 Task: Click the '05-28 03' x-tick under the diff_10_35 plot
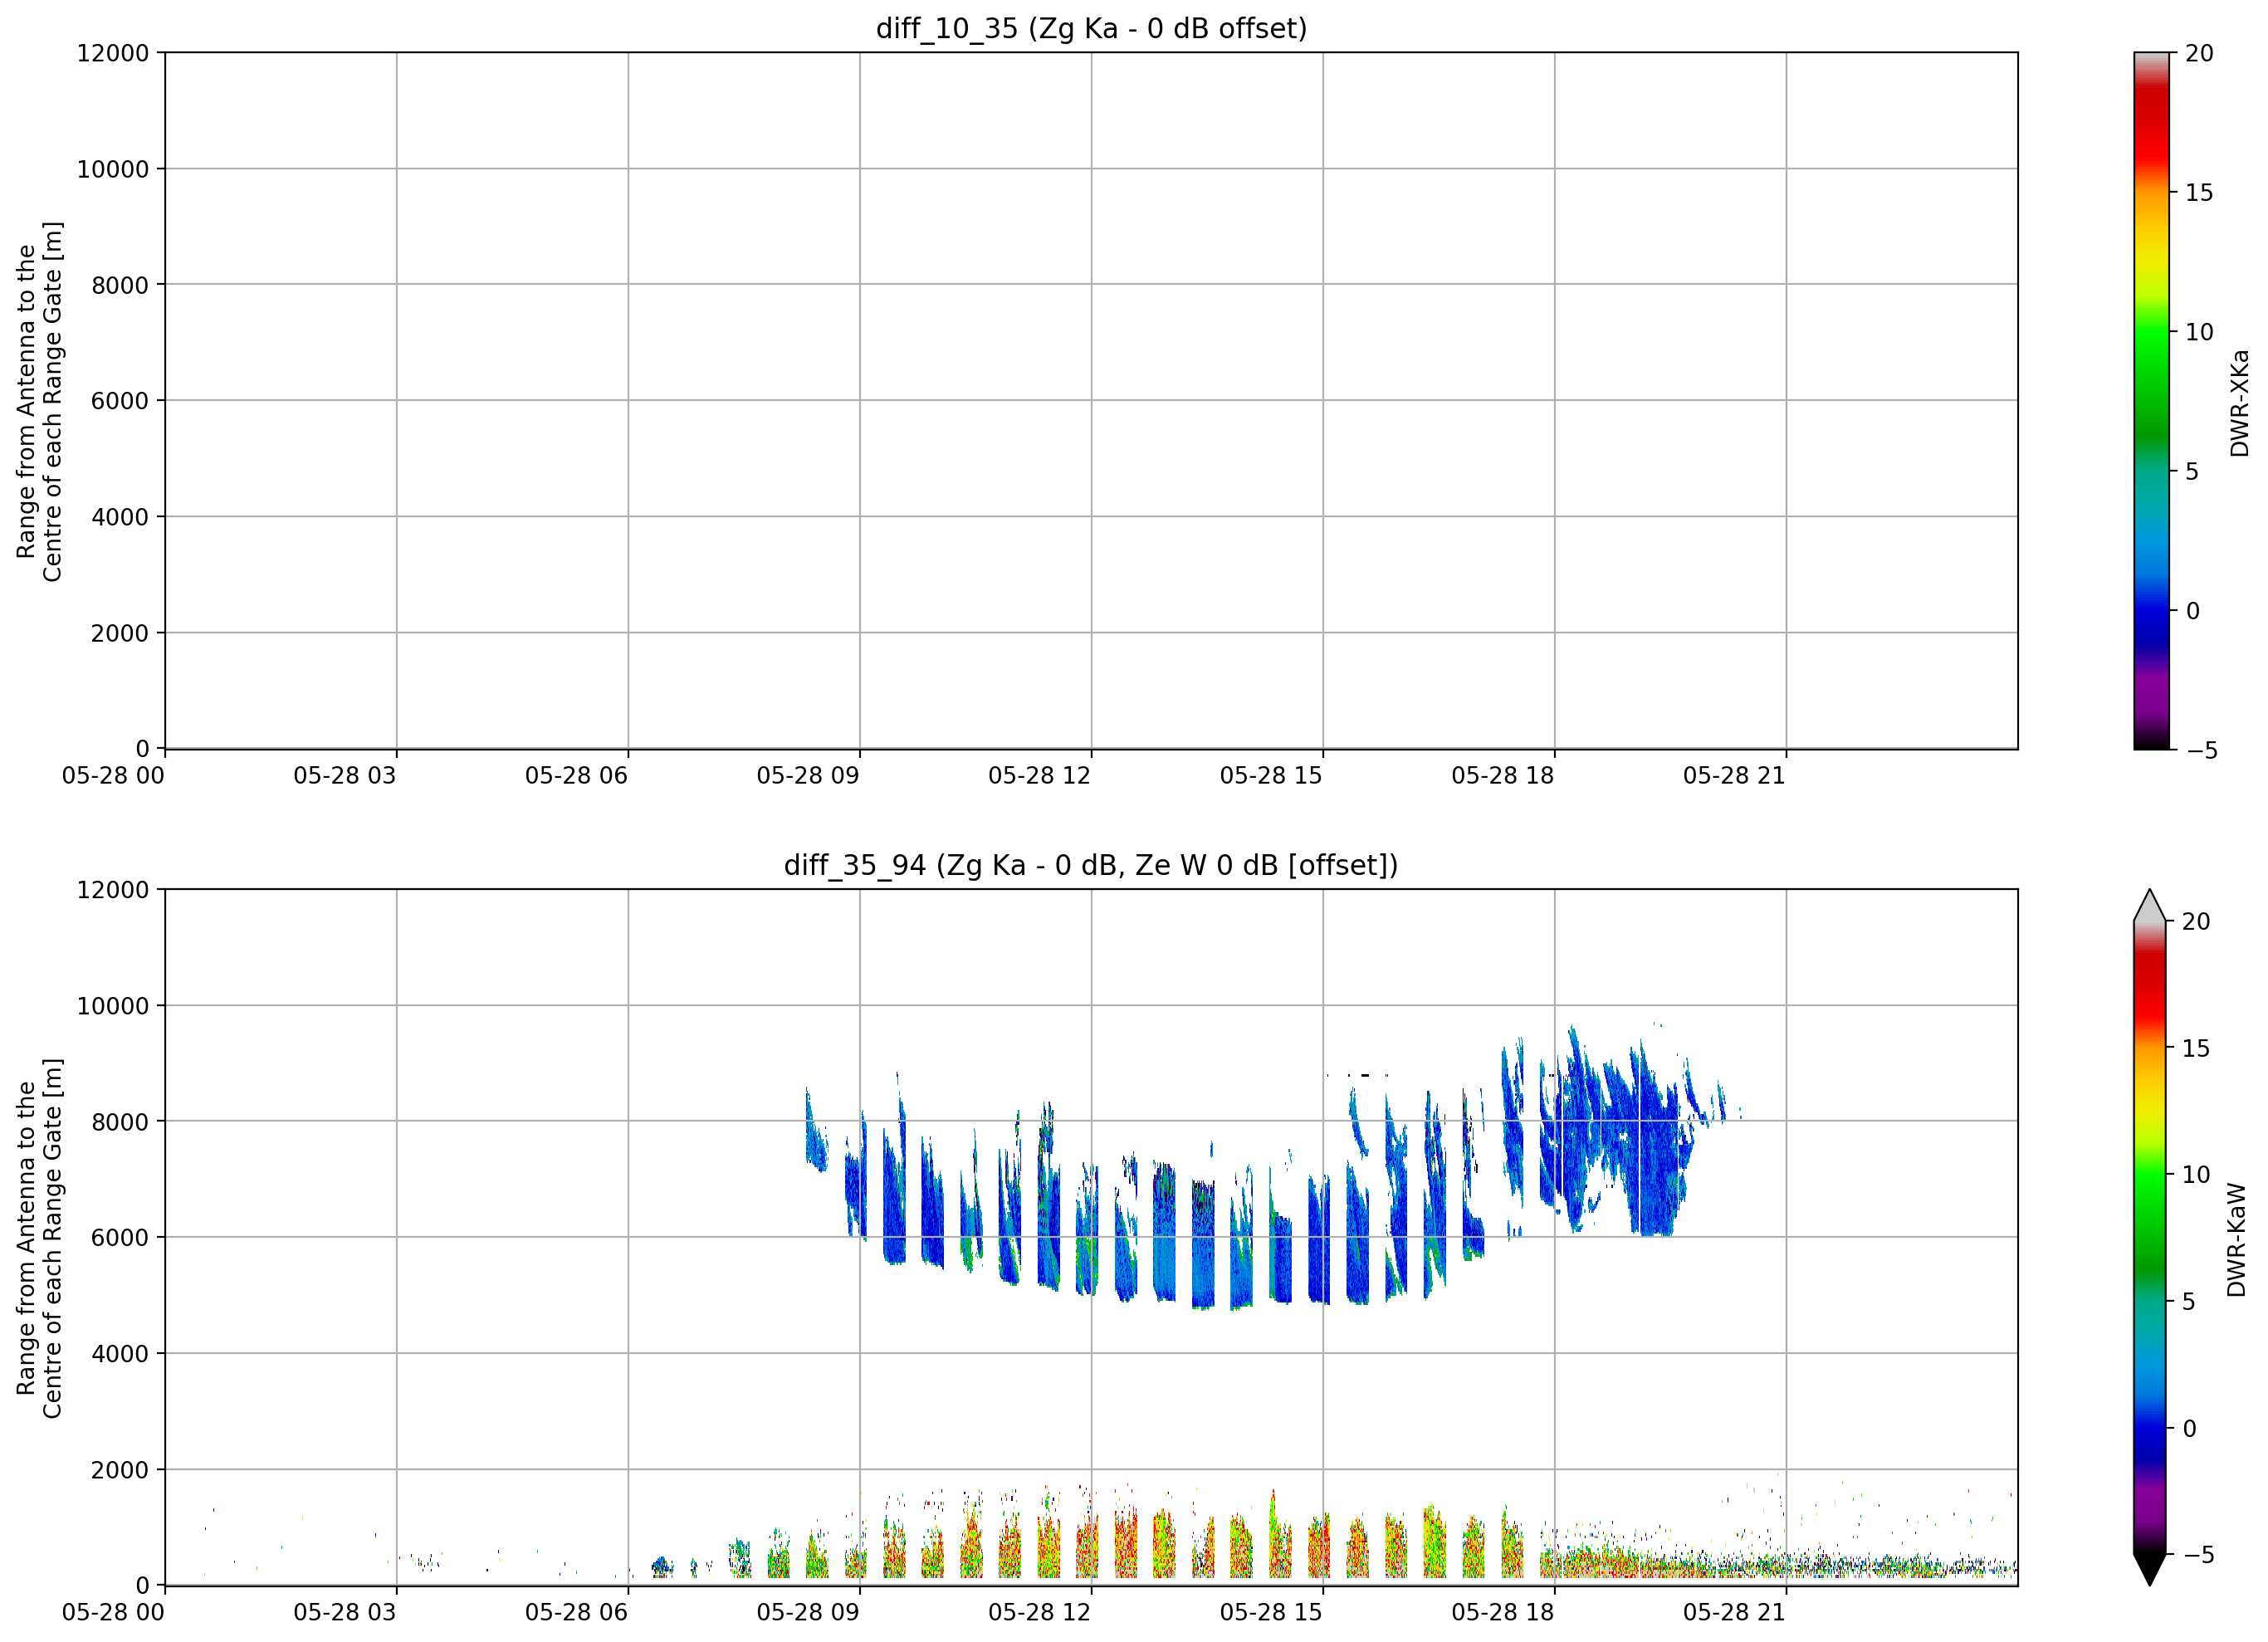[345, 776]
